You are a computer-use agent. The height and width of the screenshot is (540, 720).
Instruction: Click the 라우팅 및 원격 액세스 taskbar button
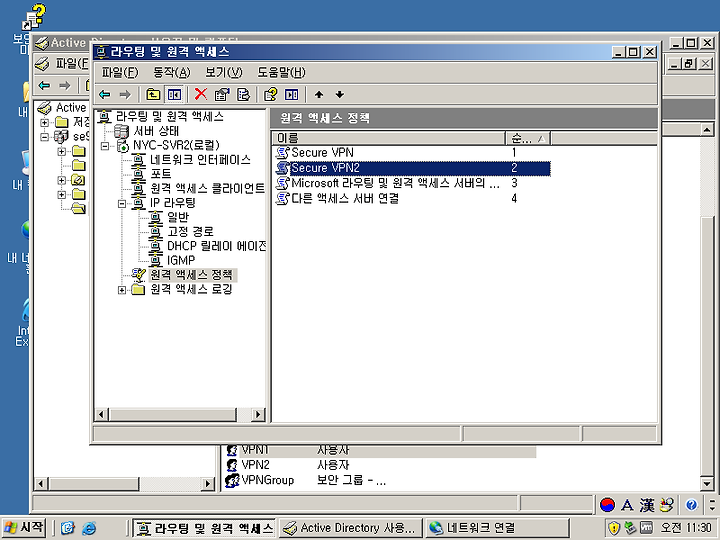pyautogui.click(x=204, y=528)
